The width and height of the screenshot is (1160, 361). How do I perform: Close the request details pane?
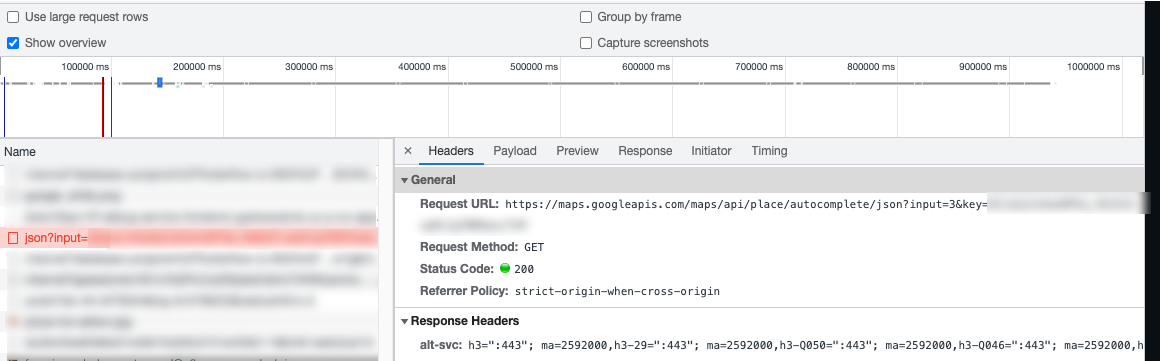(408, 151)
